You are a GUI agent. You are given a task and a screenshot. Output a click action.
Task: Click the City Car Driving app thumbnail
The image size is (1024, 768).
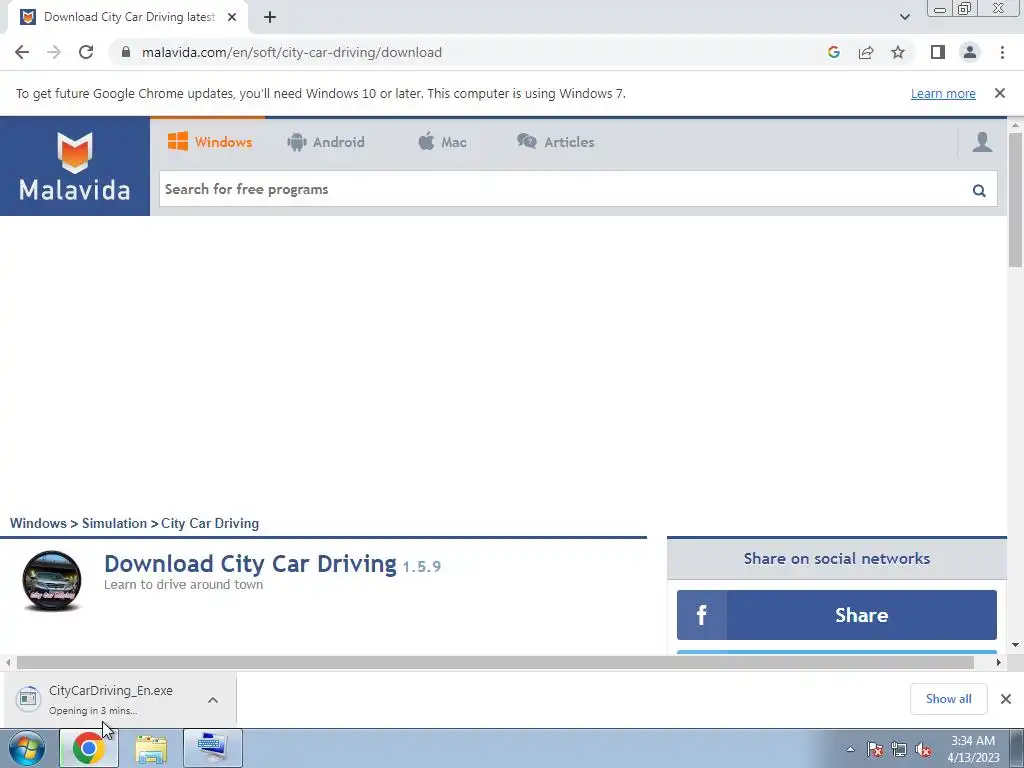[52, 581]
